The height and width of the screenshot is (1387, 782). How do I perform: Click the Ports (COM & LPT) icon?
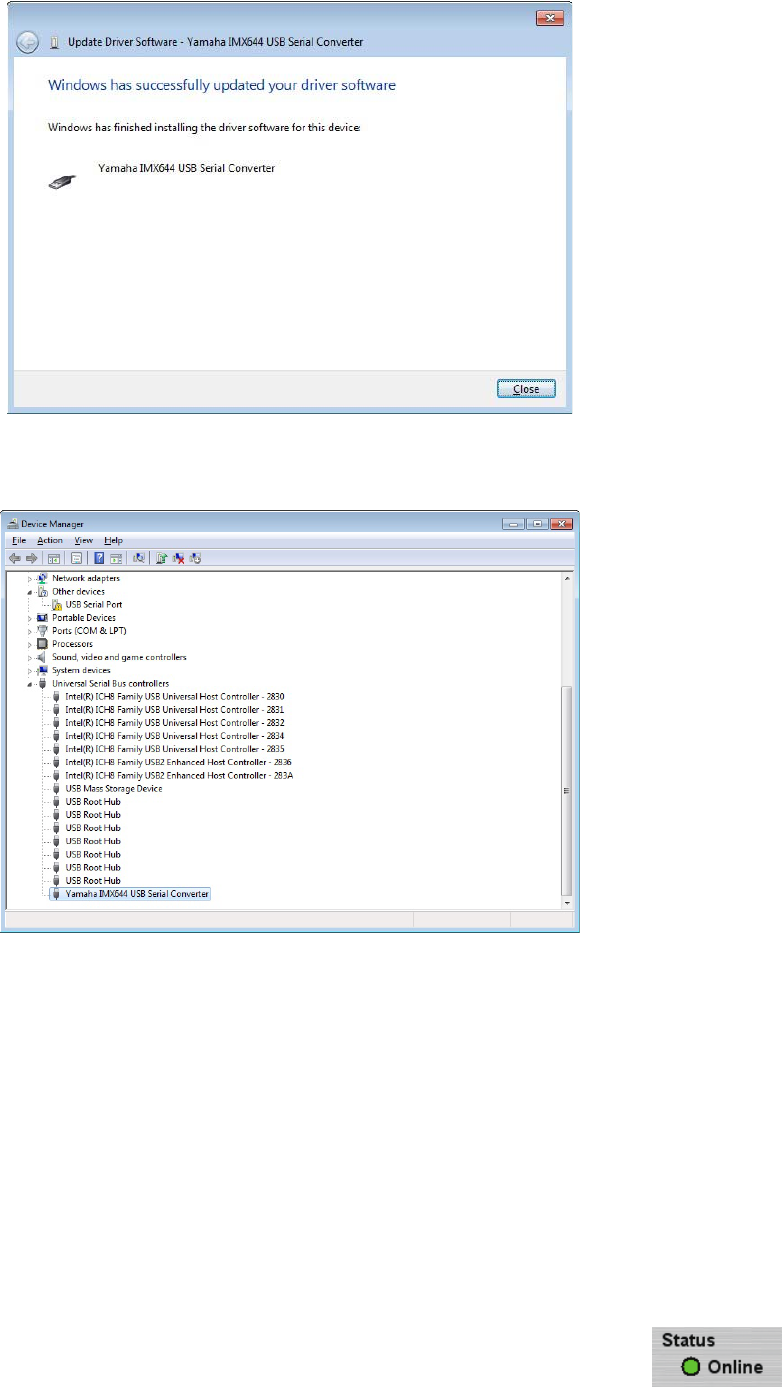pos(43,631)
